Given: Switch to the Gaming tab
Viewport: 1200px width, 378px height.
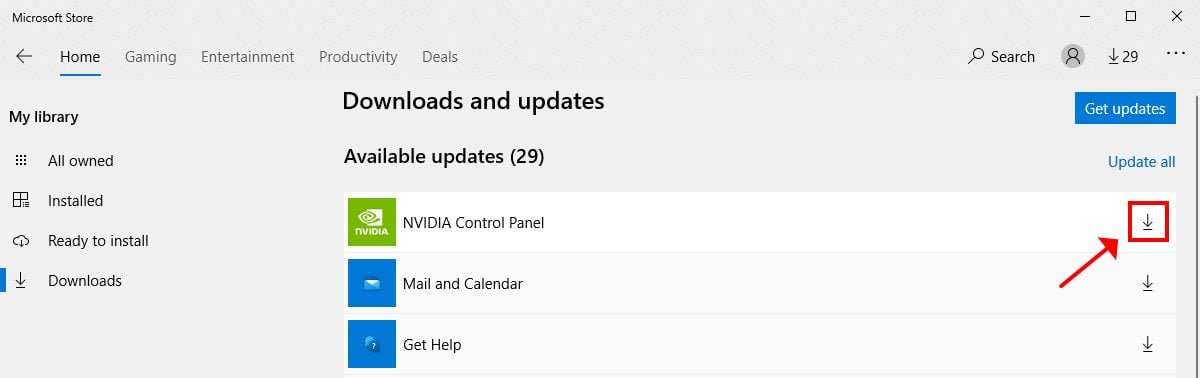Looking at the screenshot, I should [150, 57].
